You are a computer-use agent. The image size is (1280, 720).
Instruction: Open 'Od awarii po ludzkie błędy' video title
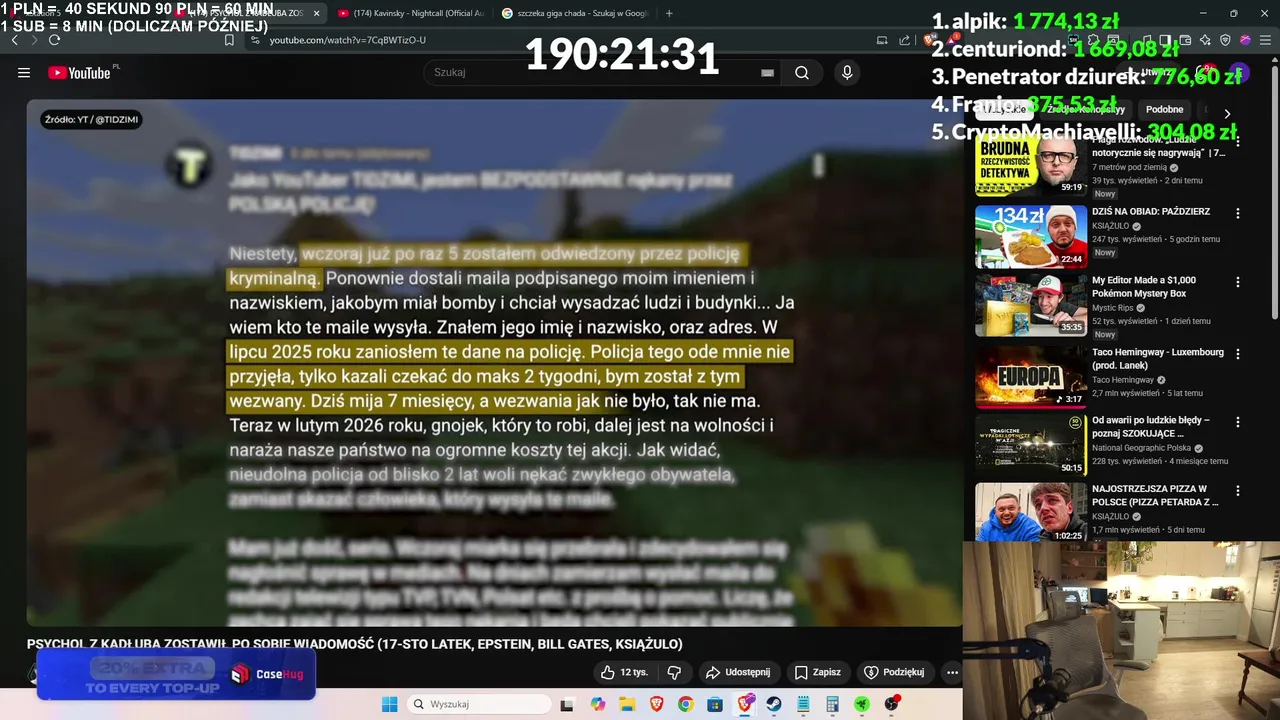1151,427
